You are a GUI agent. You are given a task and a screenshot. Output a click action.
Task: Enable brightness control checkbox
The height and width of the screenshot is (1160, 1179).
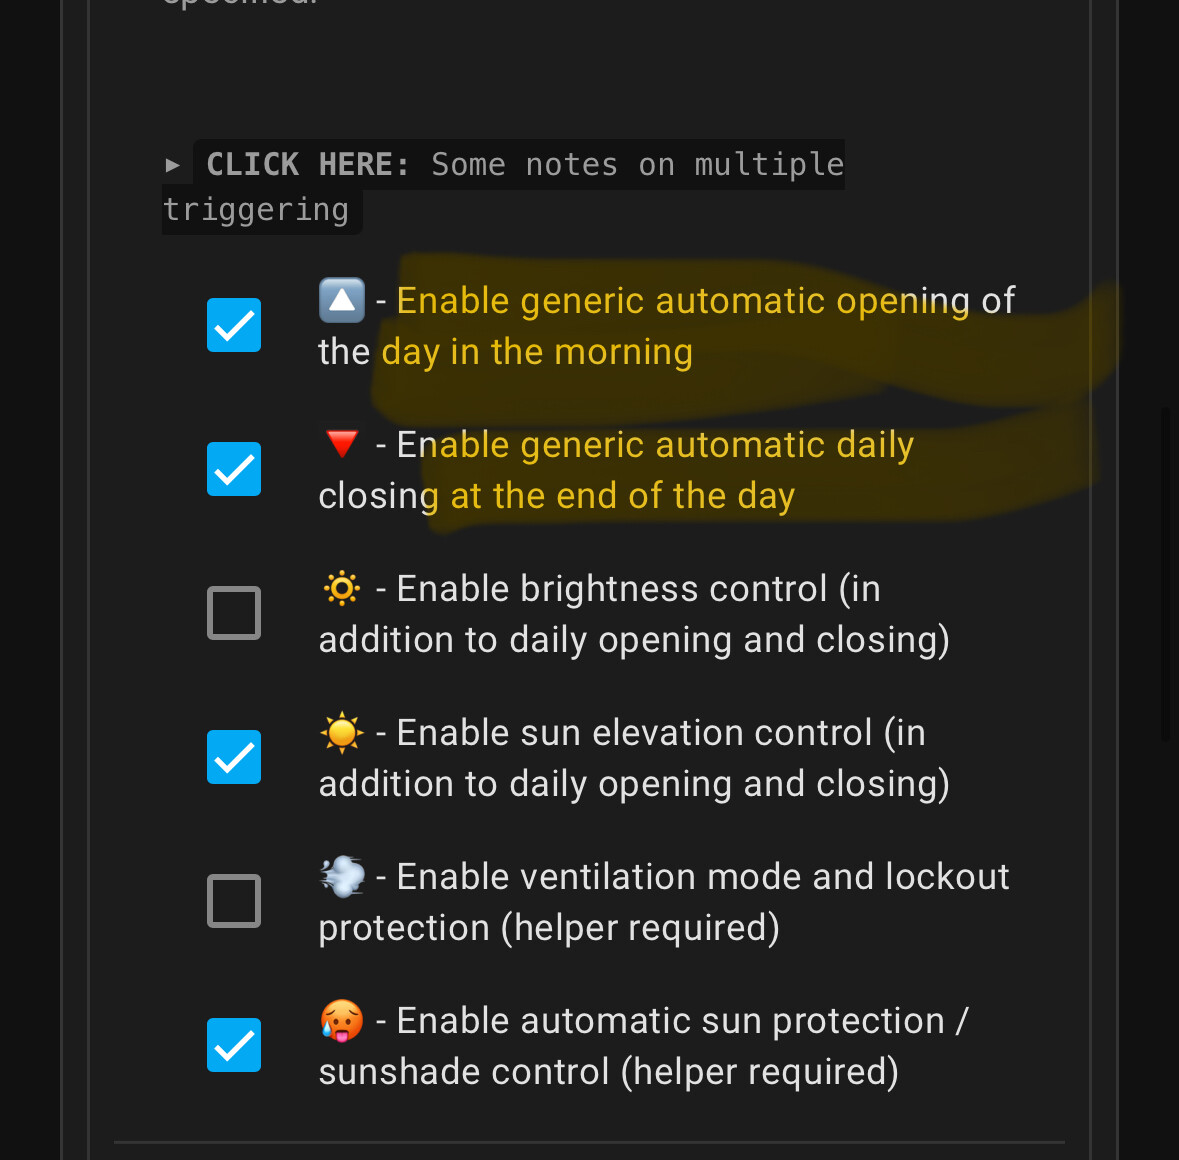tap(233, 612)
